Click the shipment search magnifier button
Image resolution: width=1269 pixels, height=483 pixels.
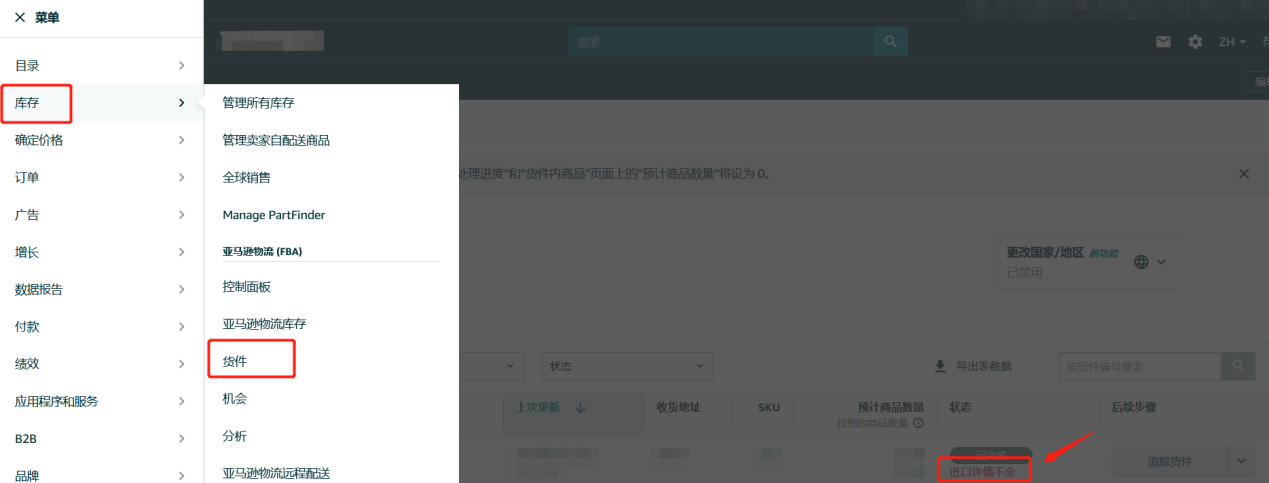click(x=1238, y=366)
